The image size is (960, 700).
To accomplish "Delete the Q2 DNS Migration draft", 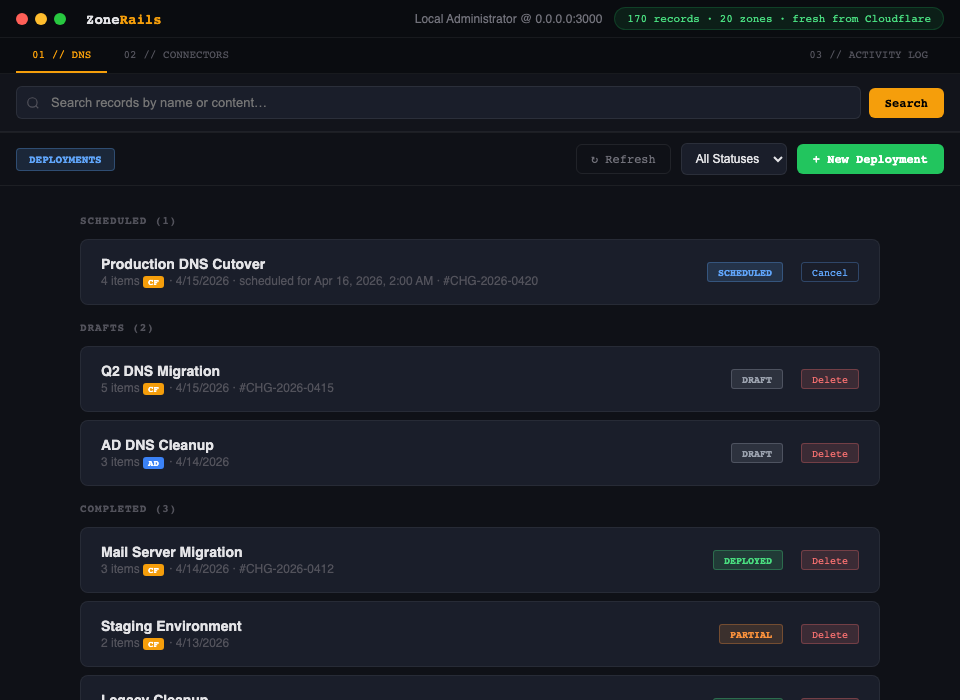I will click(x=829, y=379).
